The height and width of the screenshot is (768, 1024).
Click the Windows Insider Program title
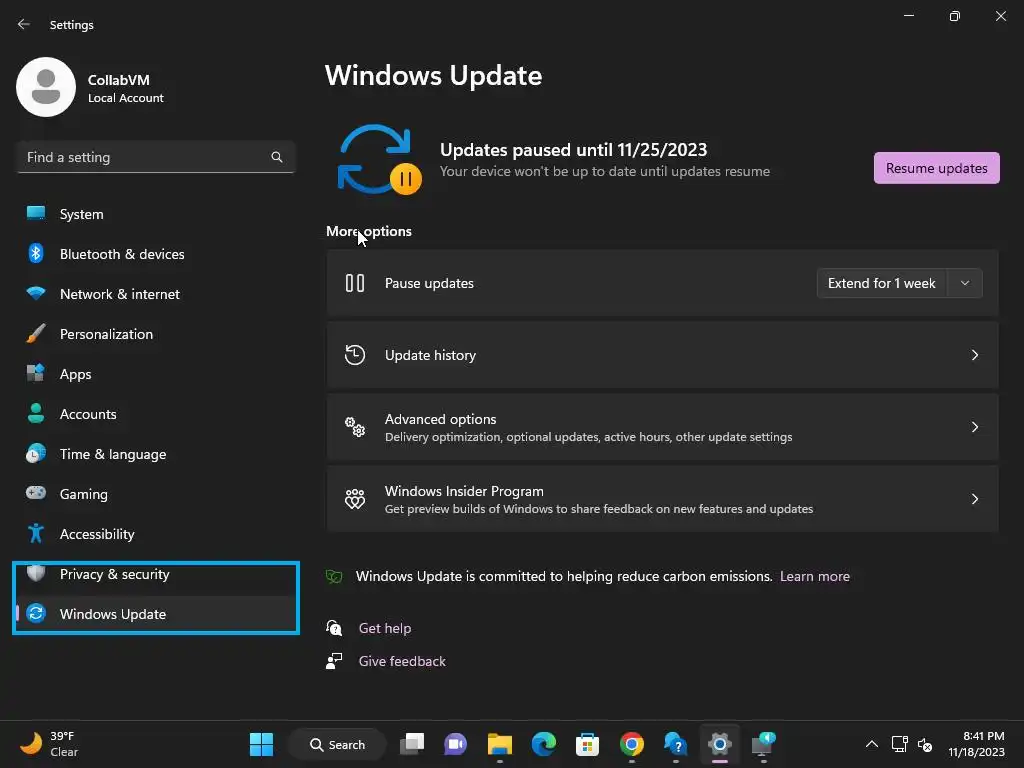[x=464, y=490]
